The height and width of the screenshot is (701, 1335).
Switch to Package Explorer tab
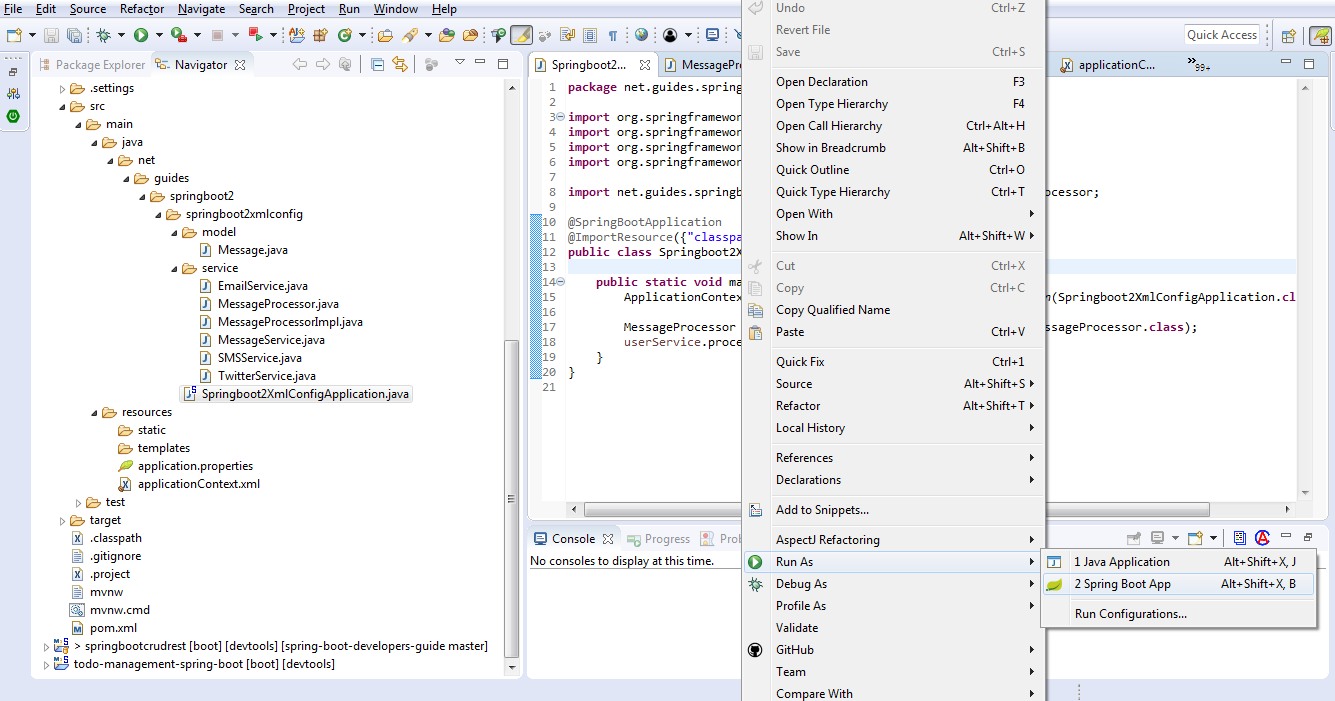[92, 65]
